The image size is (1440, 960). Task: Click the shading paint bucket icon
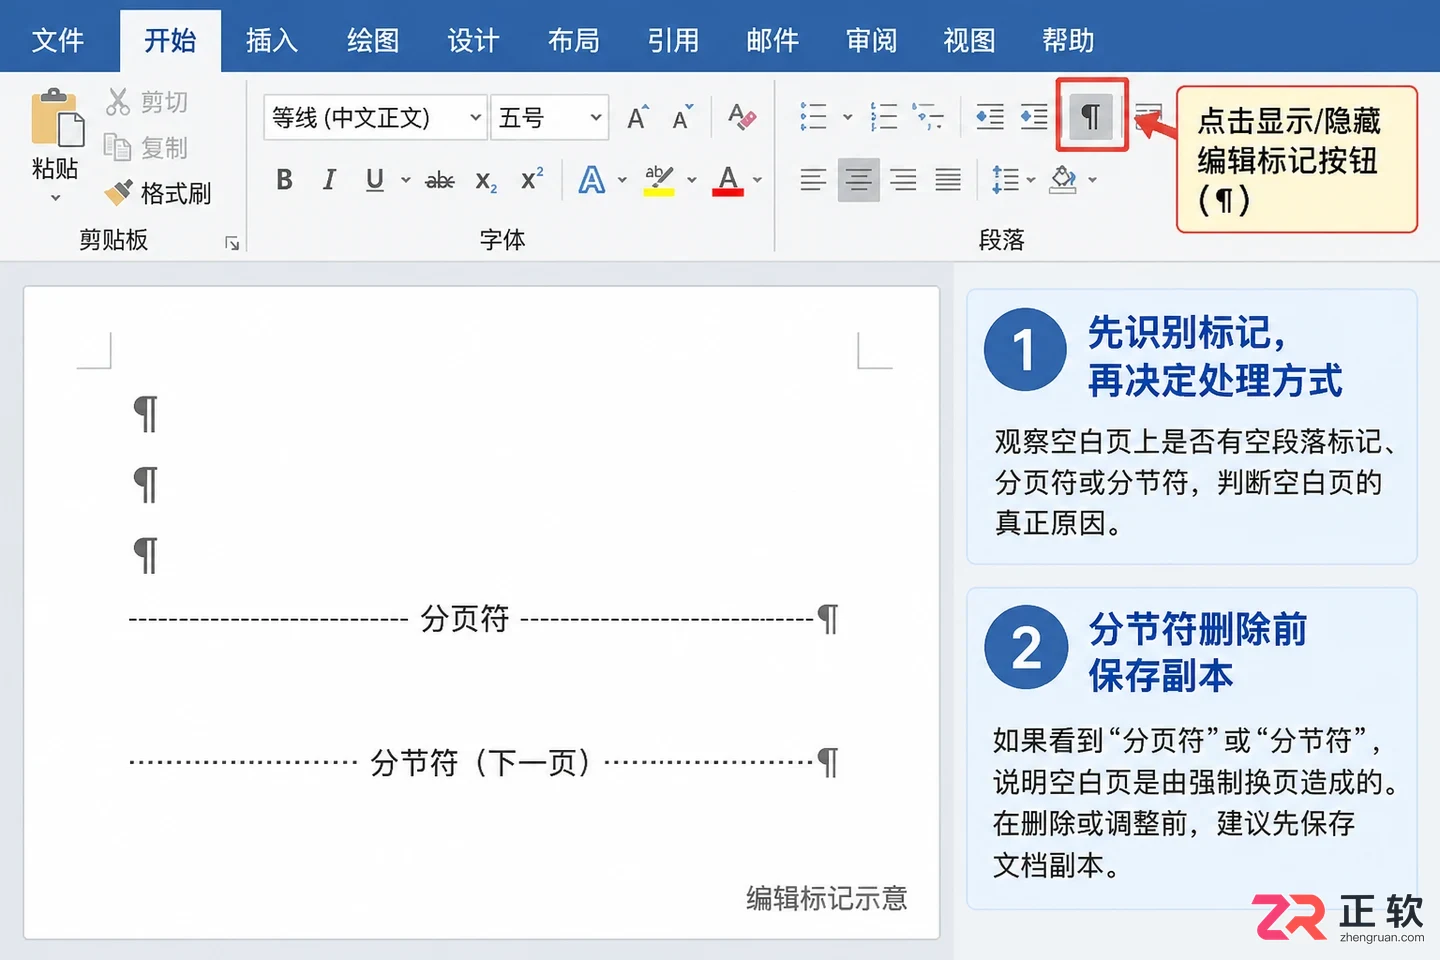1063,180
